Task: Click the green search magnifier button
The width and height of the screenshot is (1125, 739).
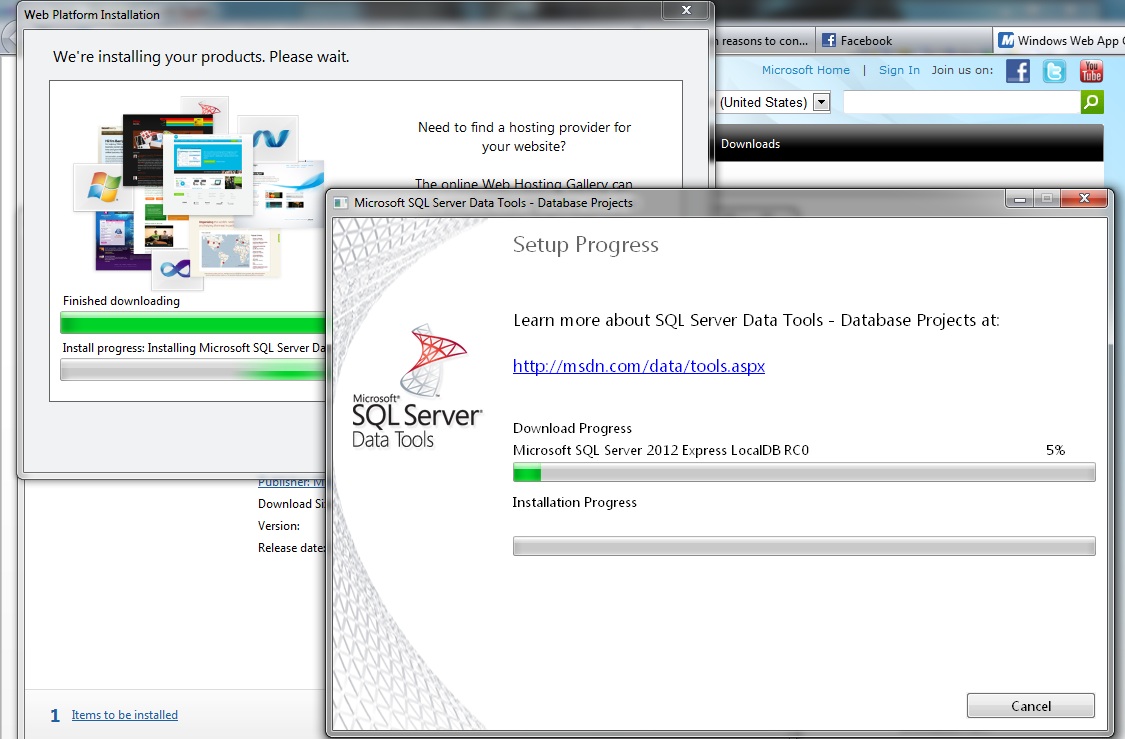Action: [1092, 102]
